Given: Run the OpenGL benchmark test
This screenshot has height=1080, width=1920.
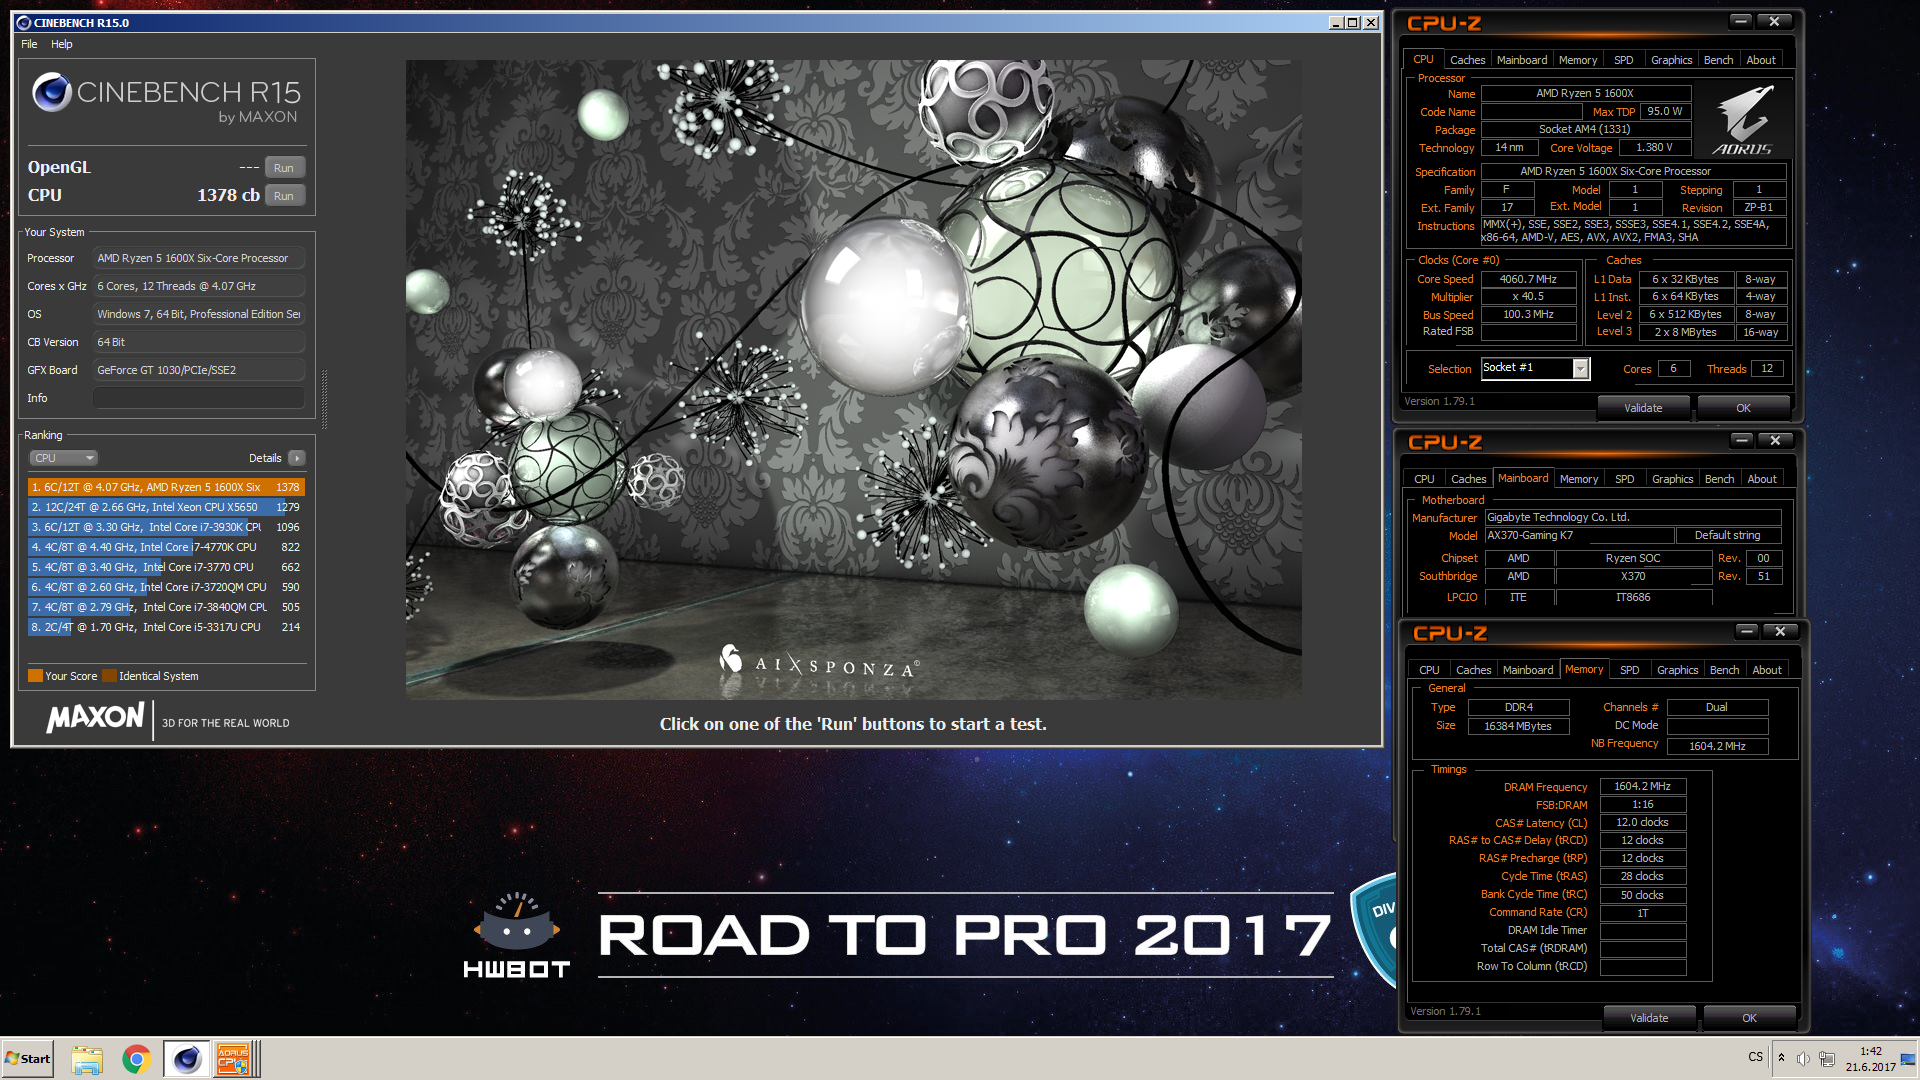Looking at the screenshot, I should pyautogui.click(x=284, y=168).
